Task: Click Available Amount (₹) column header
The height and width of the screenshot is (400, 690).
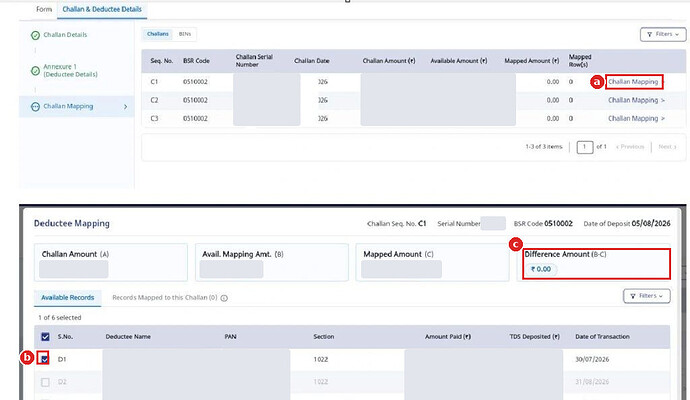Action: pyautogui.click(x=459, y=61)
